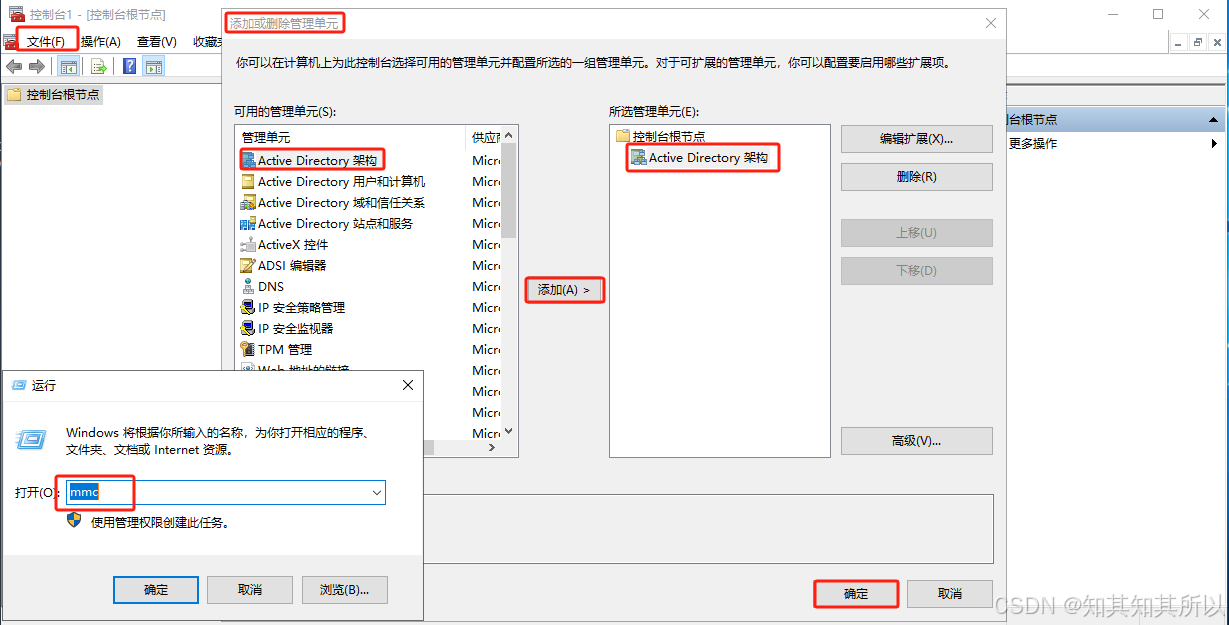Click the Back arrow in console toolbar
Screen dimensions: 1229x625
[14, 67]
